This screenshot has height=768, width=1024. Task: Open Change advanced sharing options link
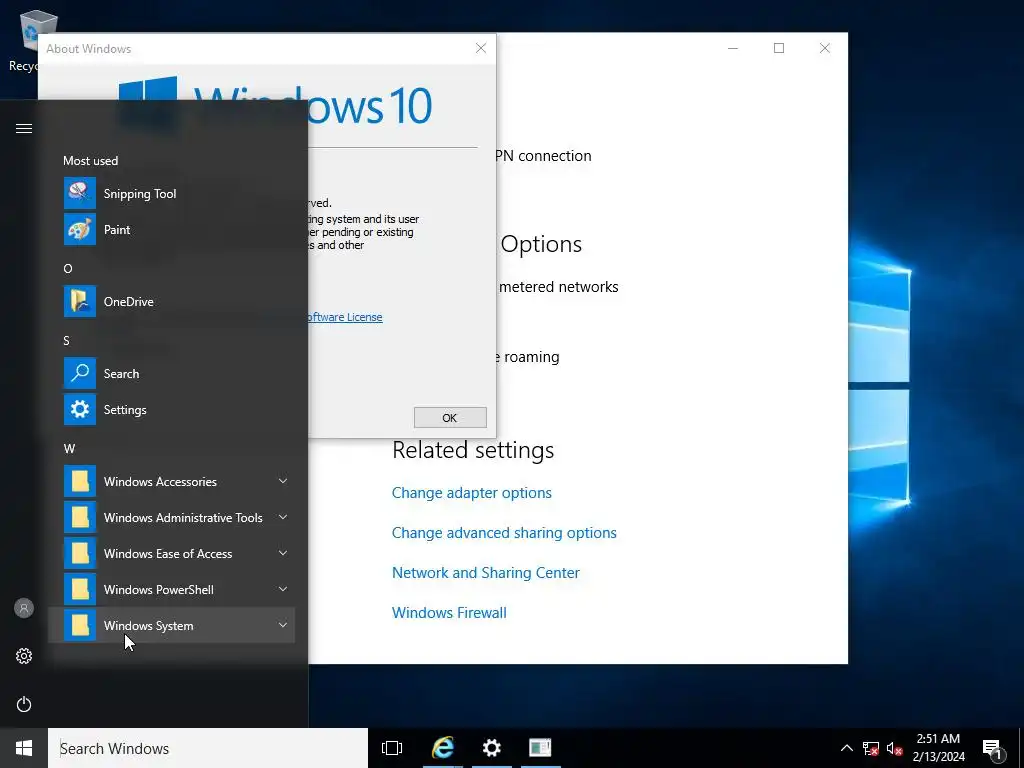tap(504, 533)
